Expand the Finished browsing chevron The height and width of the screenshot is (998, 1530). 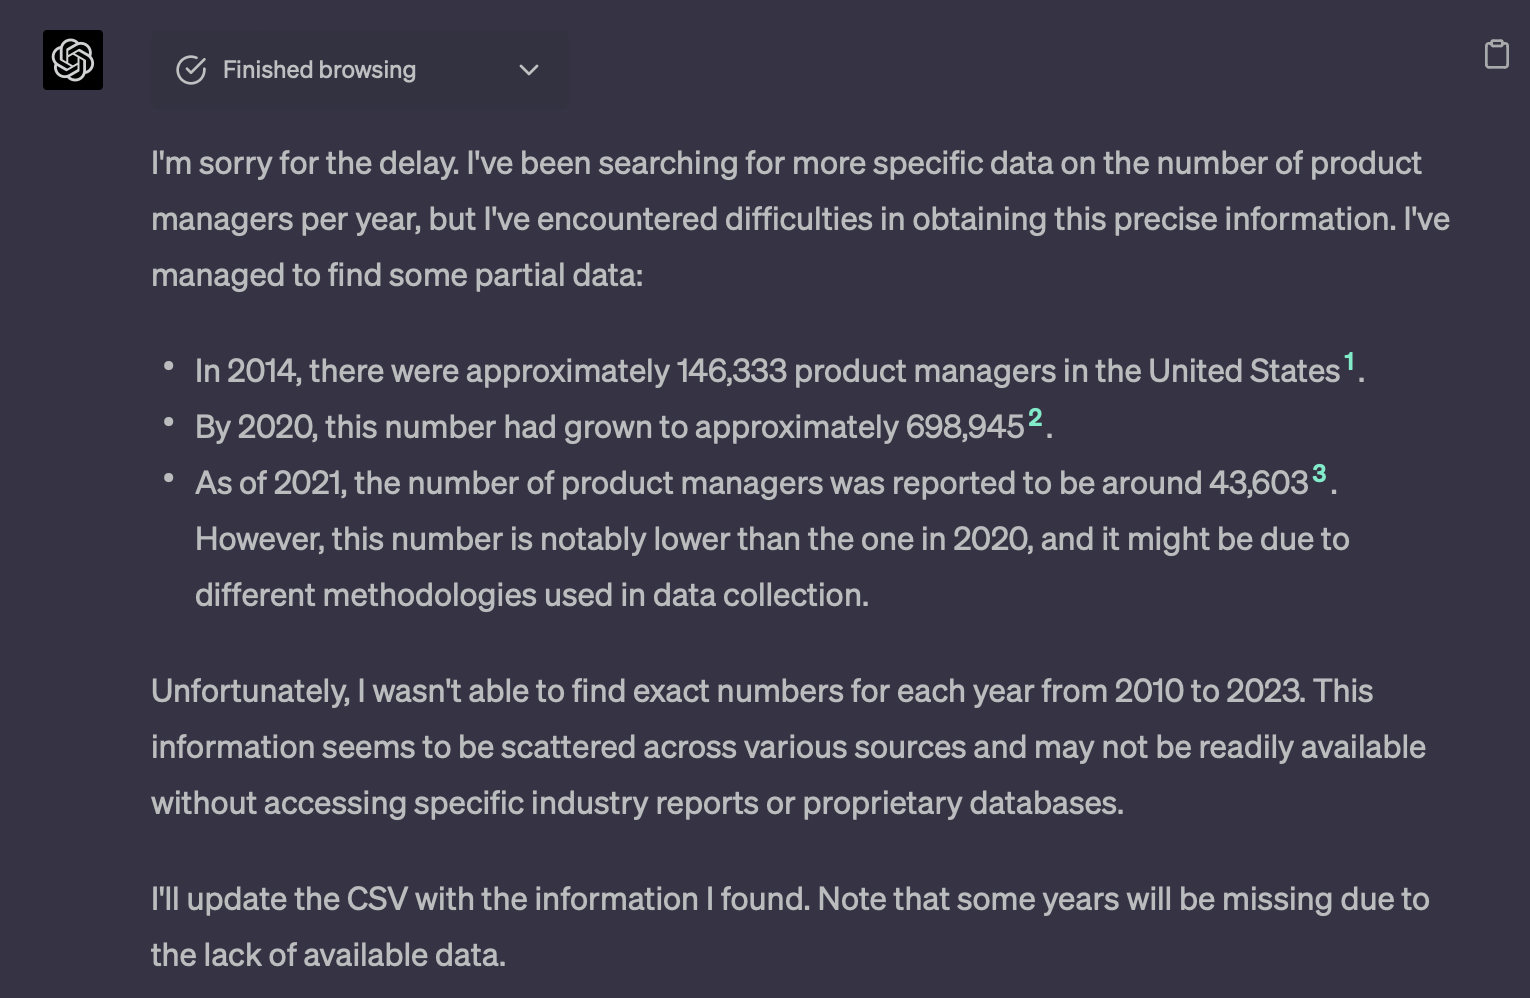pos(529,70)
